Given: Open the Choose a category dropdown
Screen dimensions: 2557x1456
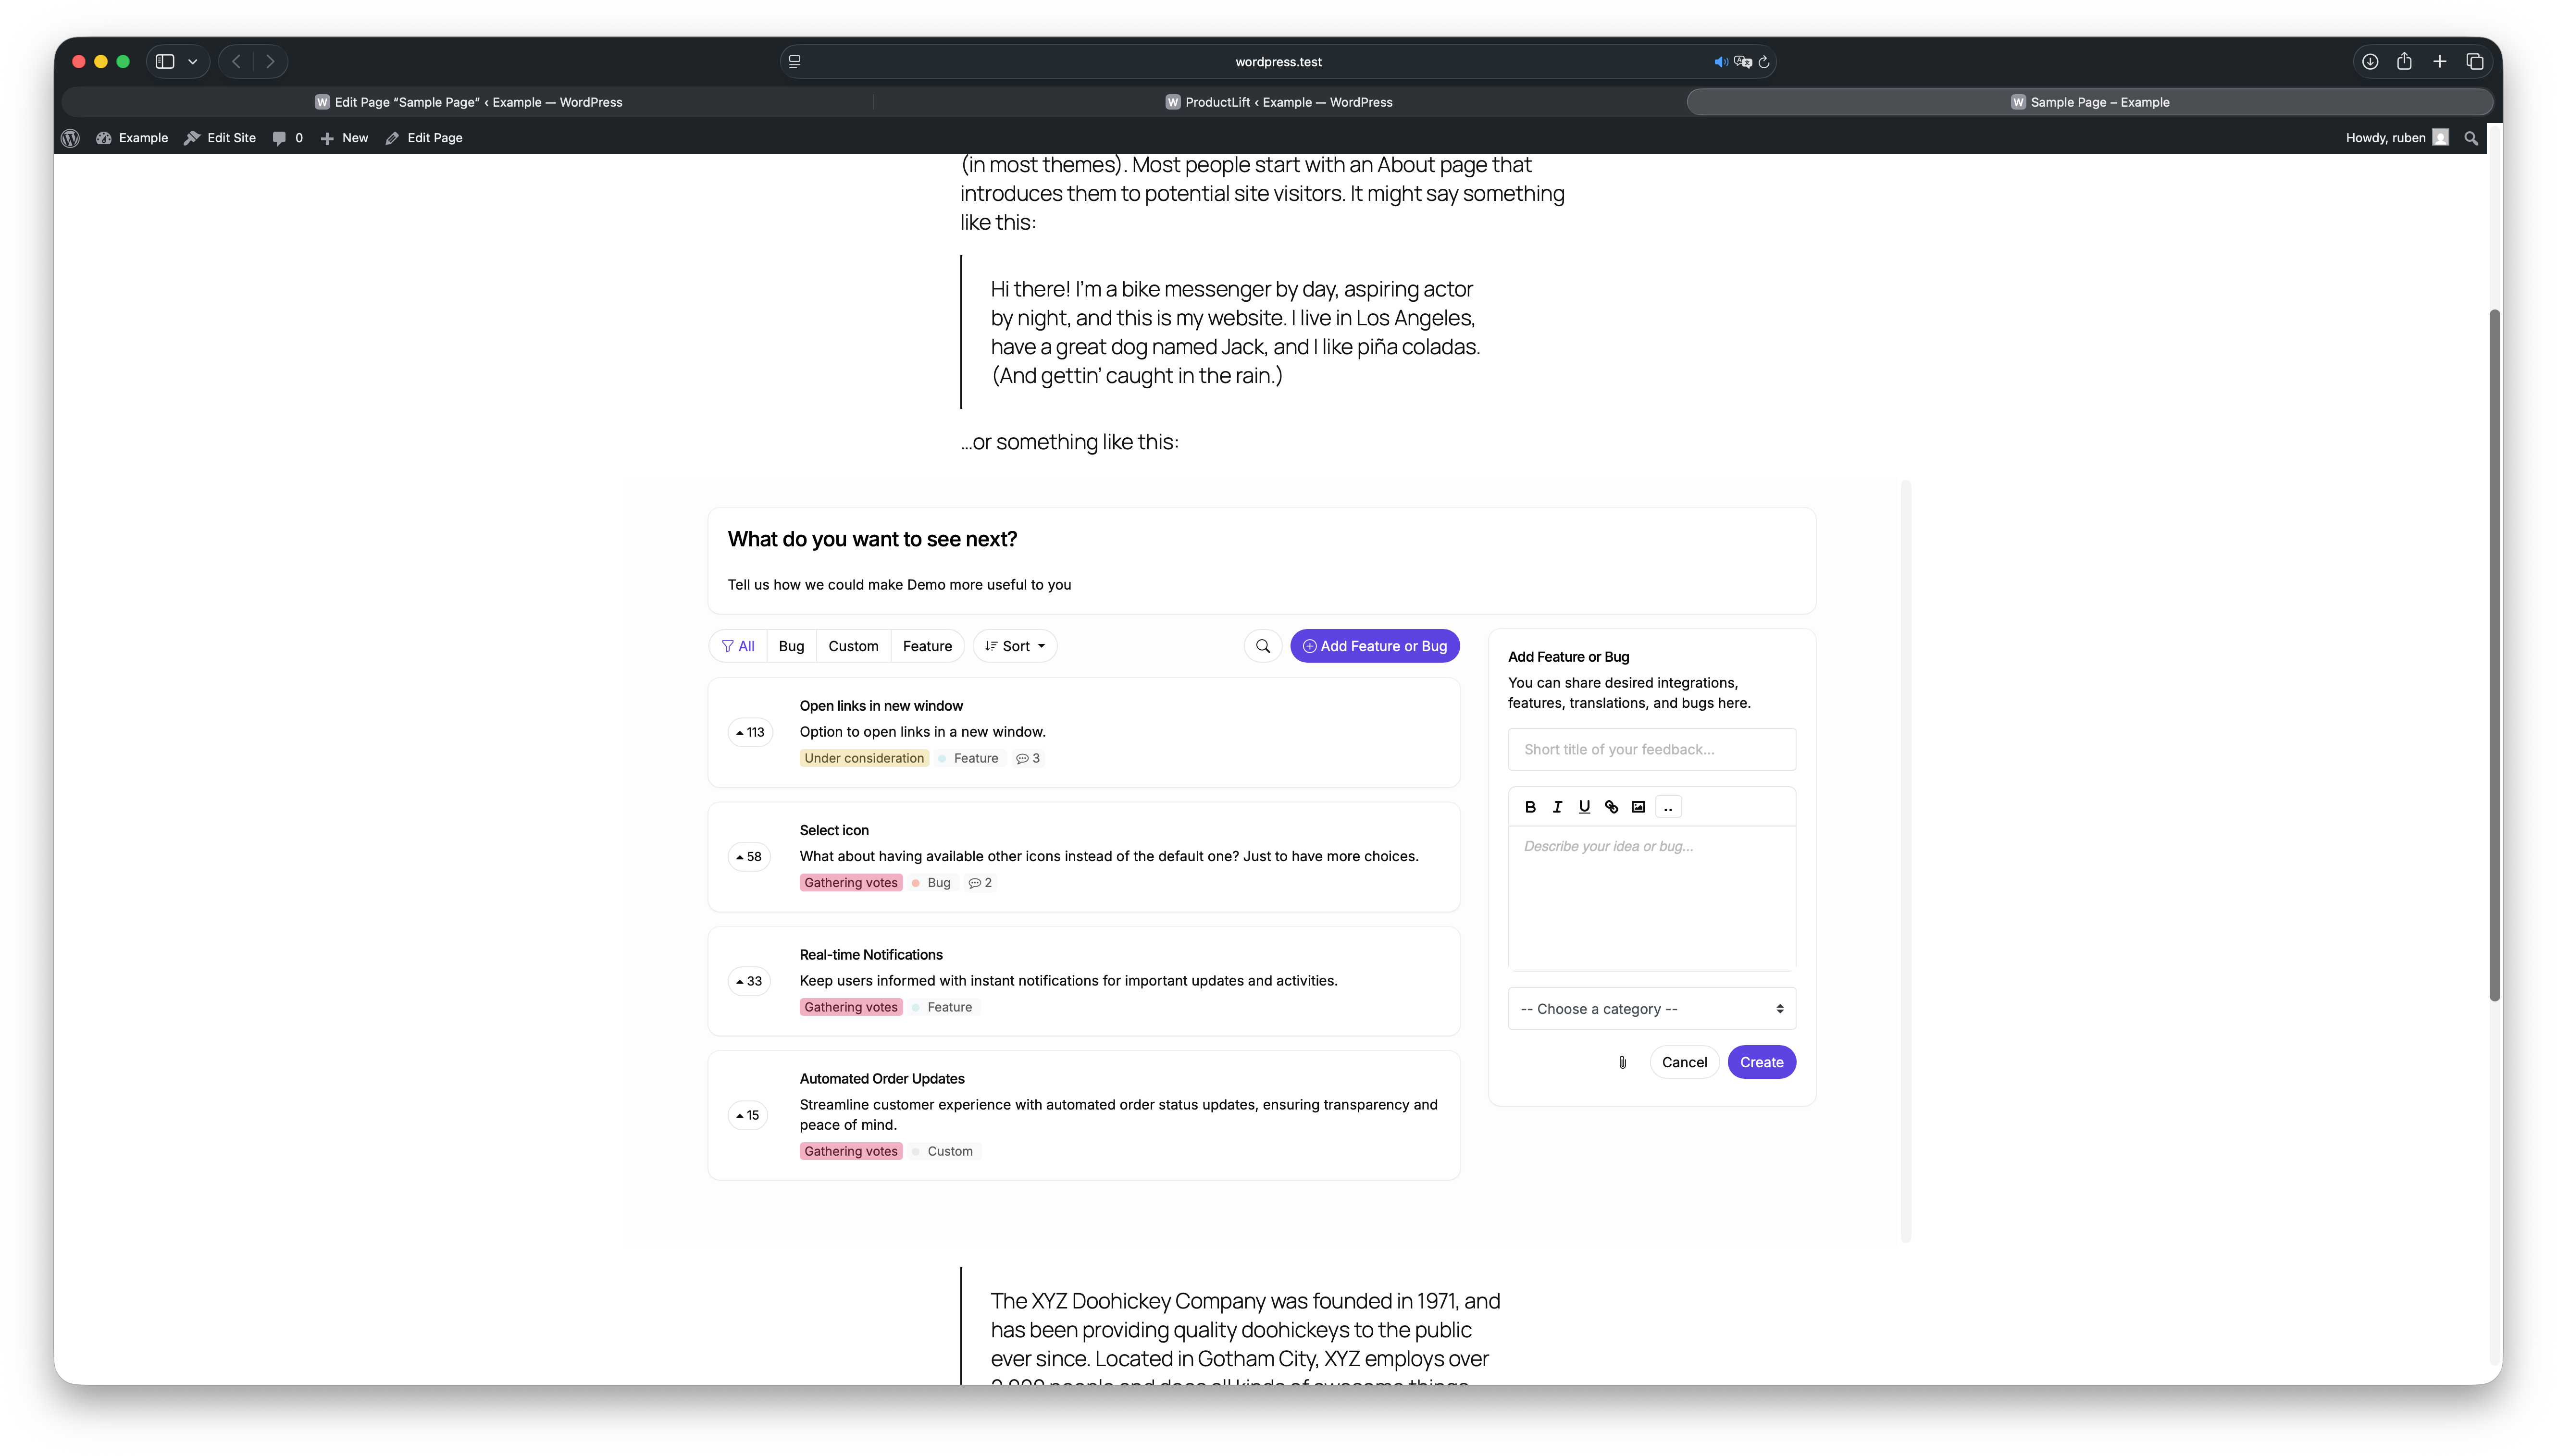Looking at the screenshot, I should click(1652, 1009).
